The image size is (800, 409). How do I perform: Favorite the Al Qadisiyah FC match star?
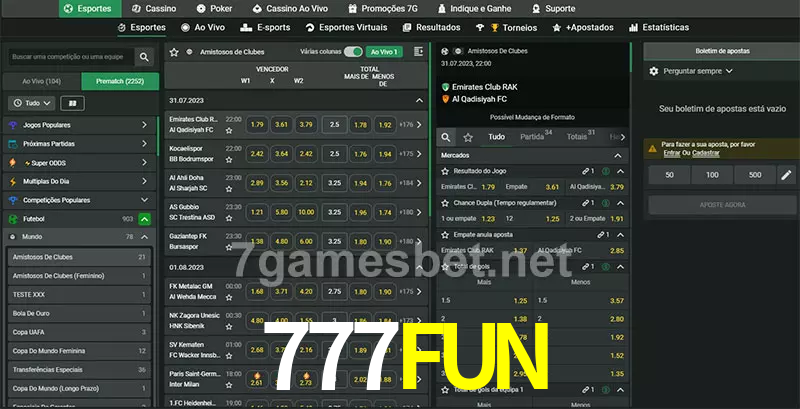tap(229, 131)
